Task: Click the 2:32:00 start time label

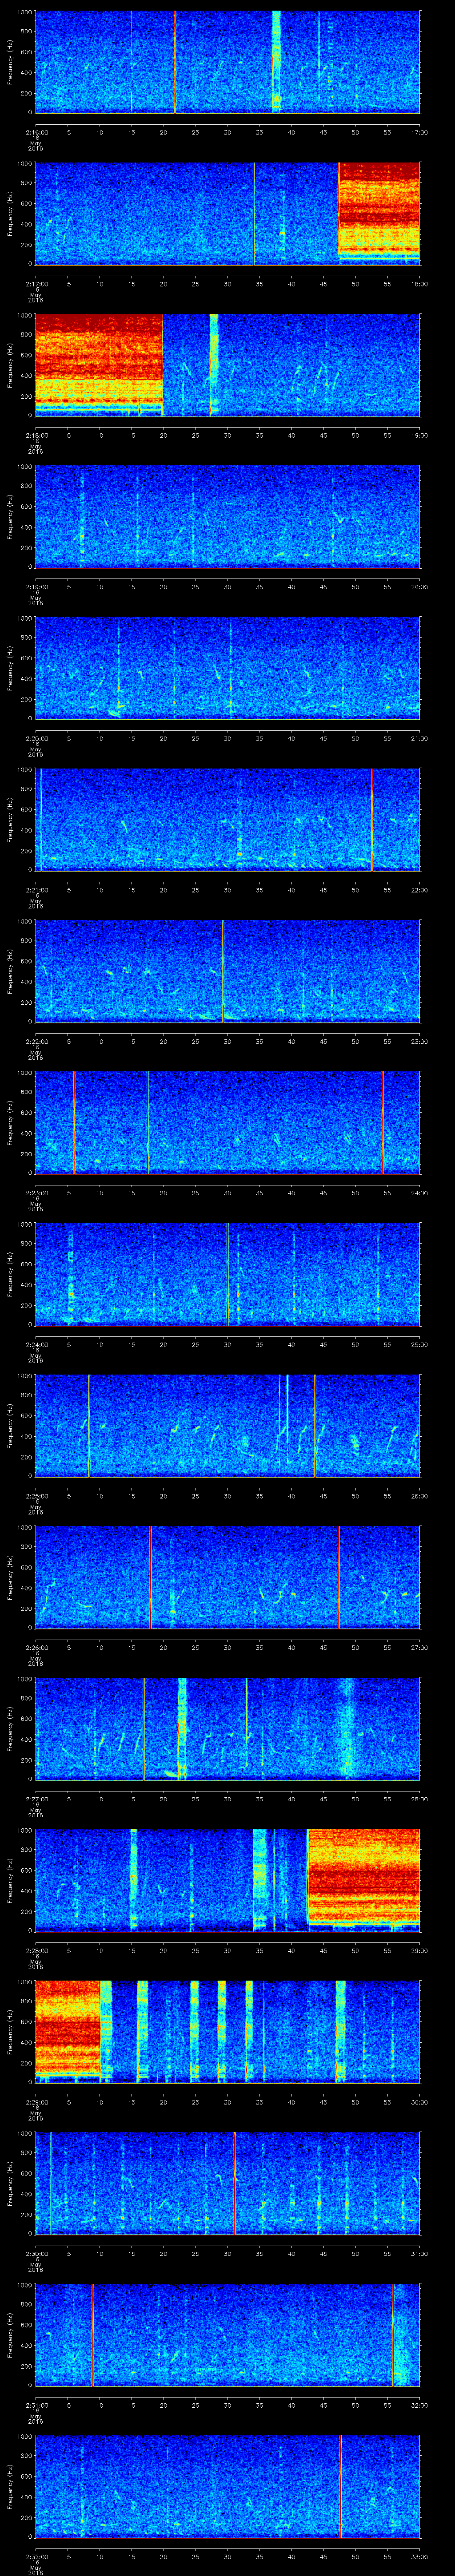Action: (36, 2556)
